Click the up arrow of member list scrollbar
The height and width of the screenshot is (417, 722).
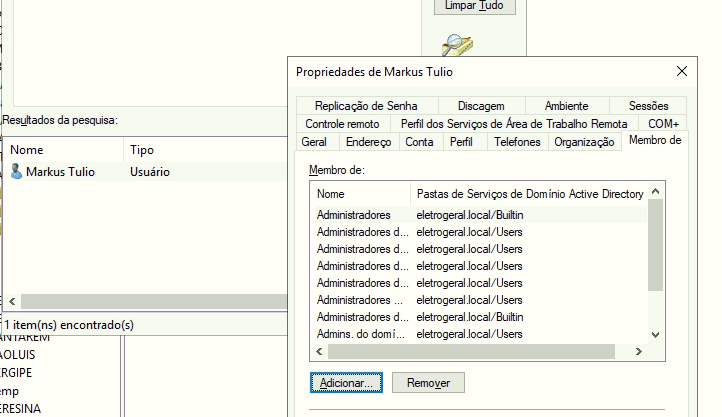pos(656,191)
